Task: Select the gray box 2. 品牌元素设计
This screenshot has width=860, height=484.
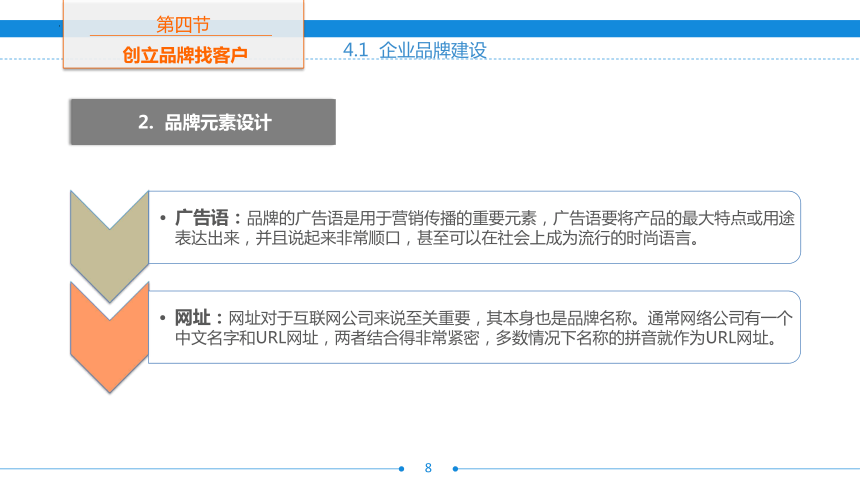Action: 203,122
